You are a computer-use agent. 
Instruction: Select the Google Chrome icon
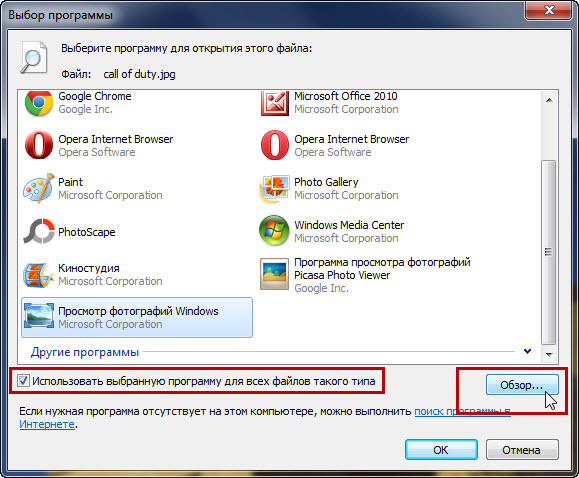pyautogui.click(x=39, y=103)
